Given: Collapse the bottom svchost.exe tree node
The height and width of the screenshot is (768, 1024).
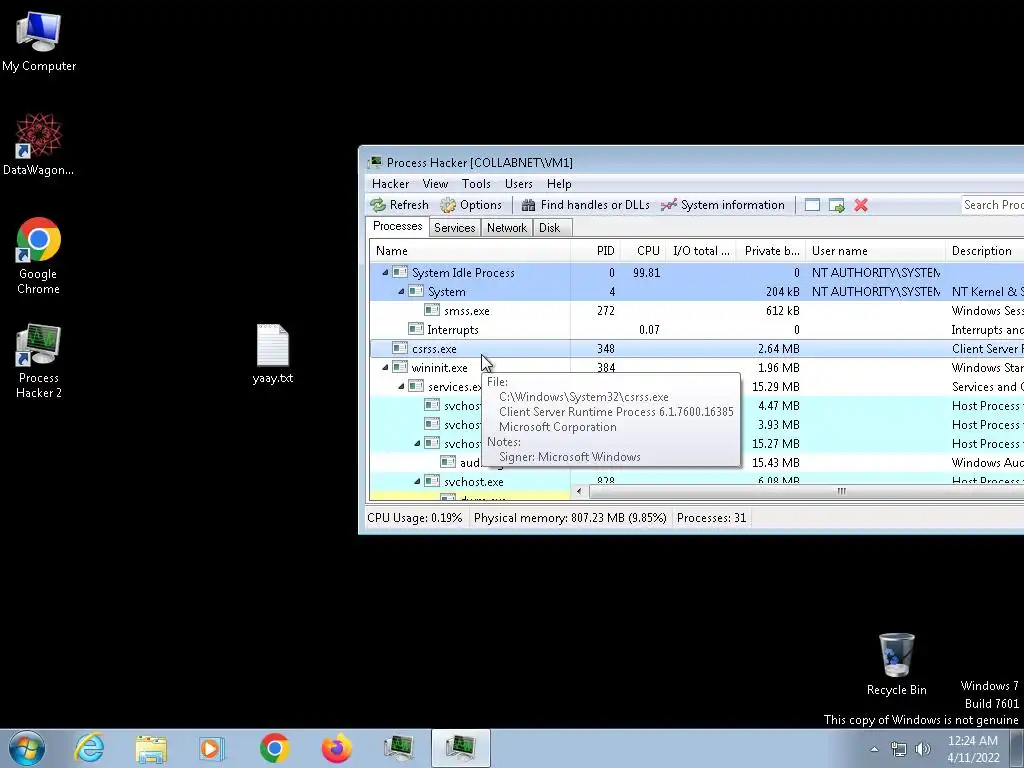Looking at the screenshot, I should (417, 481).
